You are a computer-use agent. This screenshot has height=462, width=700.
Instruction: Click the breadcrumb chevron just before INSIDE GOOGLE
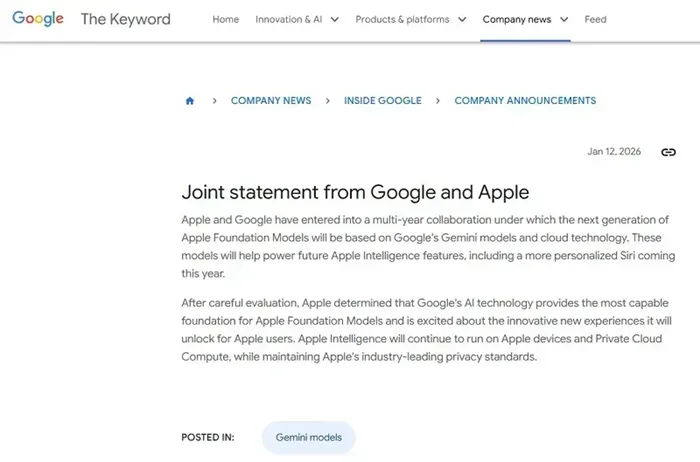coord(327,101)
